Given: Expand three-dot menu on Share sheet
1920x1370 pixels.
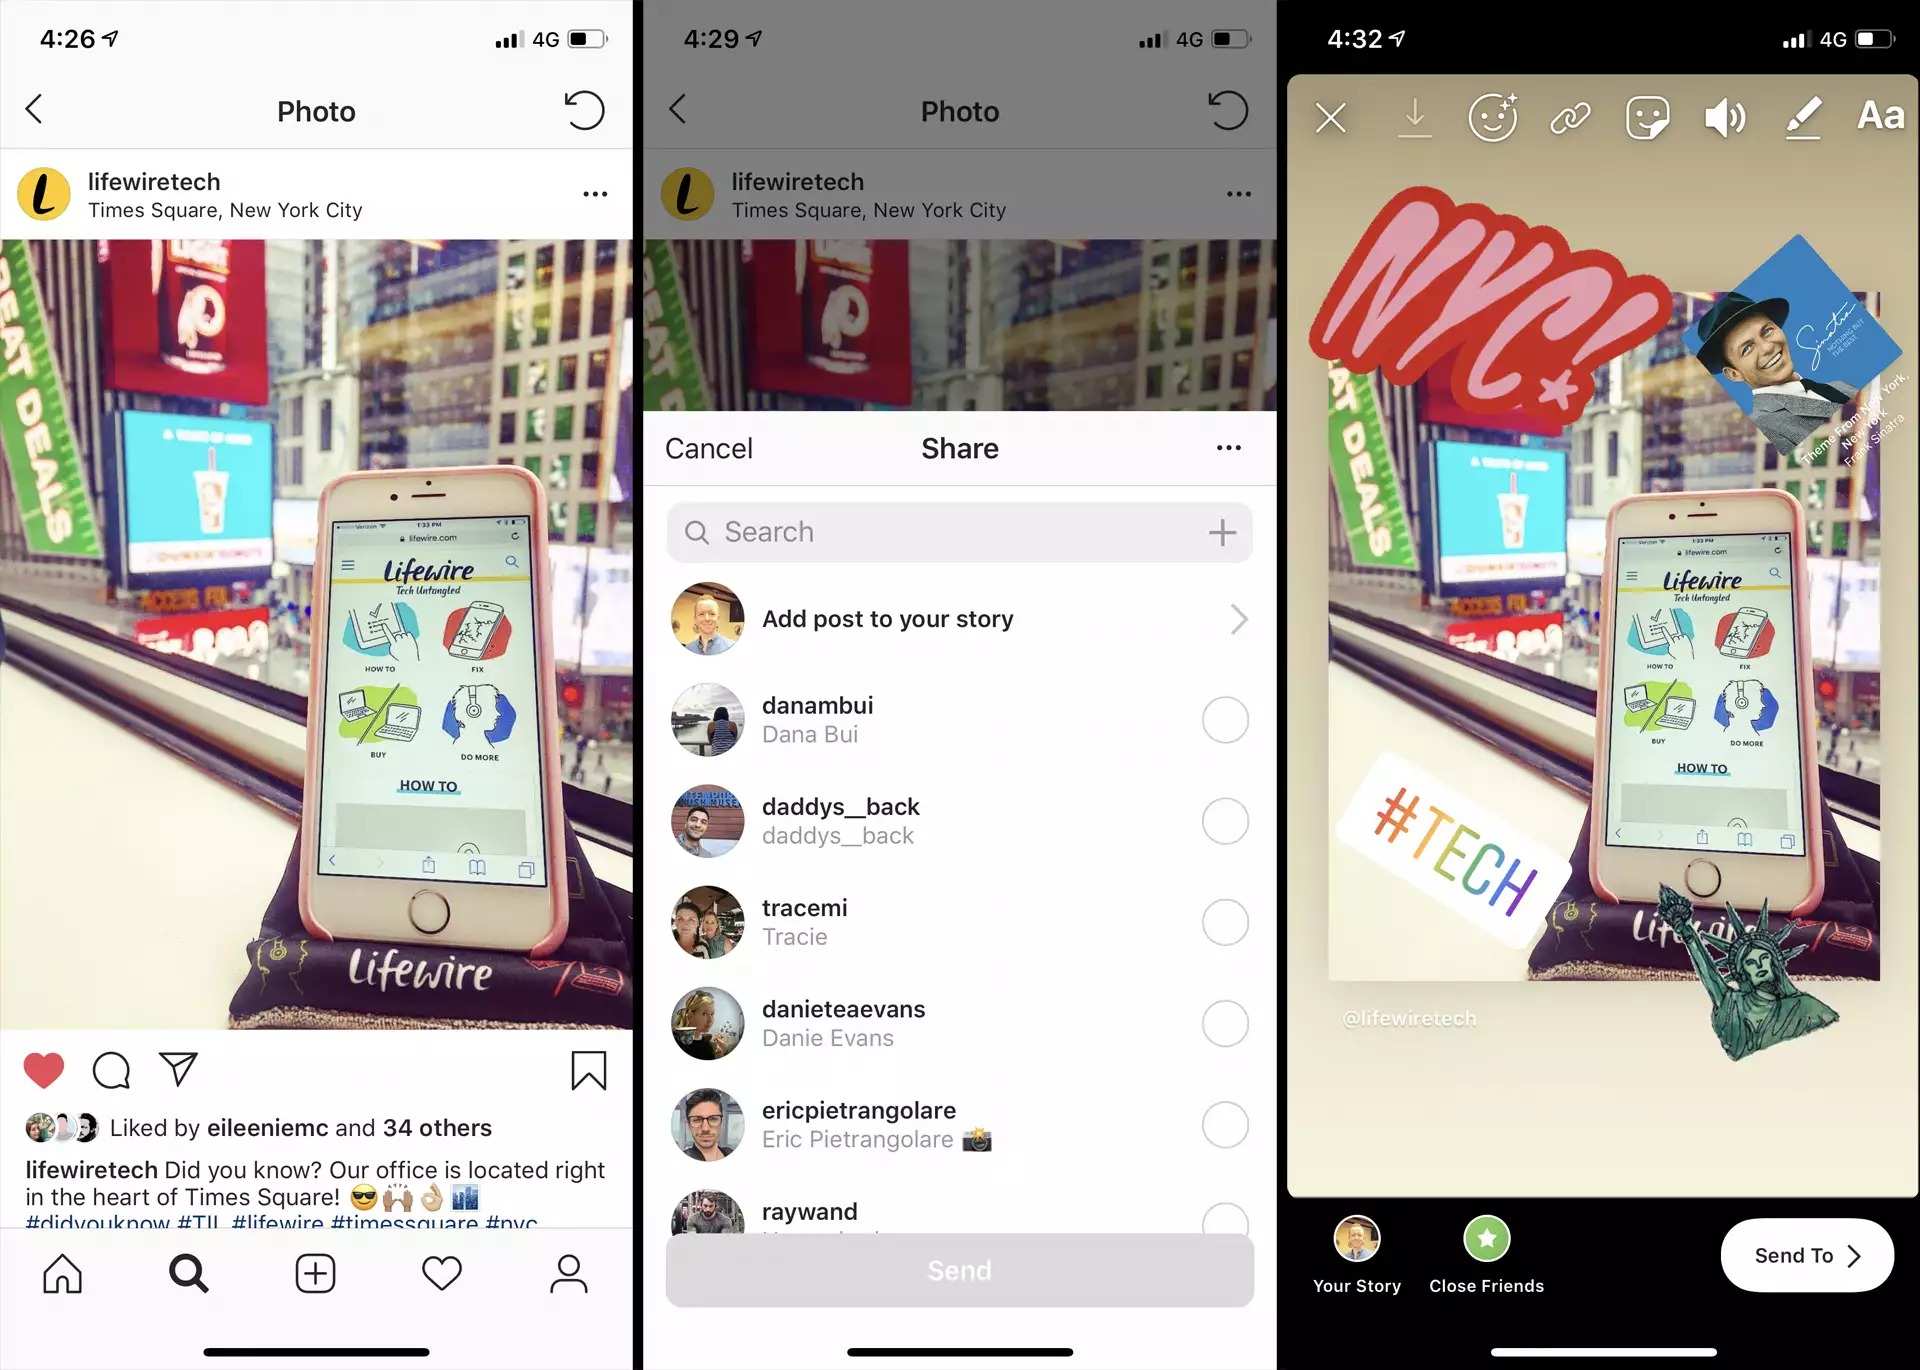Looking at the screenshot, I should coord(1228,448).
